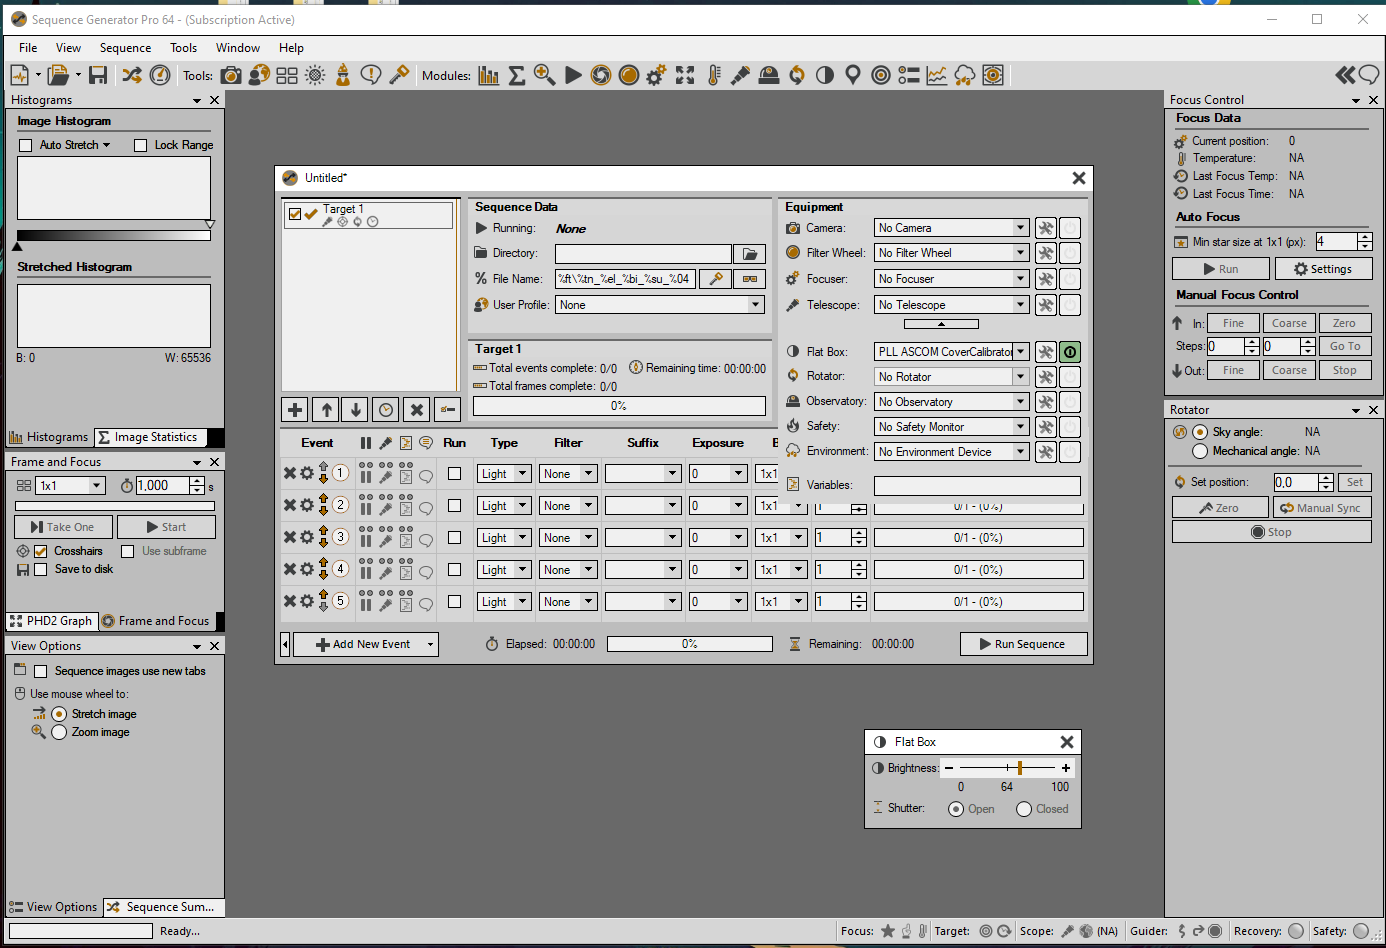The width and height of the screenshot is (1386, 948).
Task: Open the Histograms module bar chart icon
Action: 489,75
